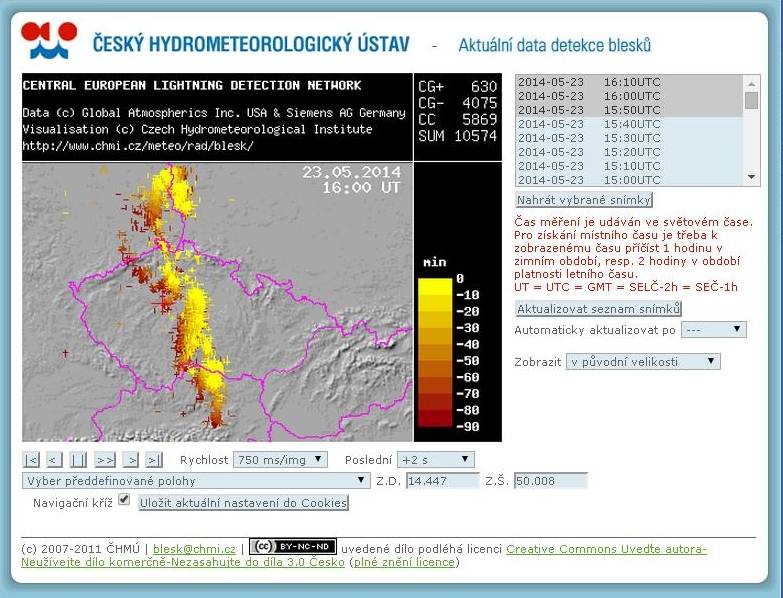Expand Vyber předdefinované polohy dropdown
This screenshot has height=598, width=783.
[x=196, y=481]
